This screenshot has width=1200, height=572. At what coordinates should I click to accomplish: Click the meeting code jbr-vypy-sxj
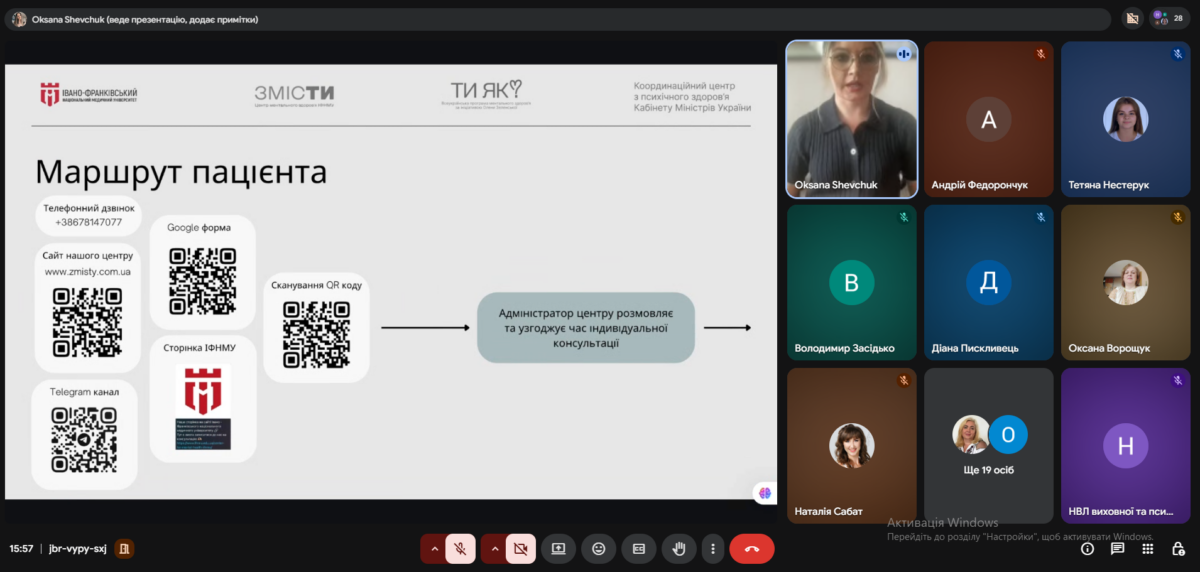point(76,548)
